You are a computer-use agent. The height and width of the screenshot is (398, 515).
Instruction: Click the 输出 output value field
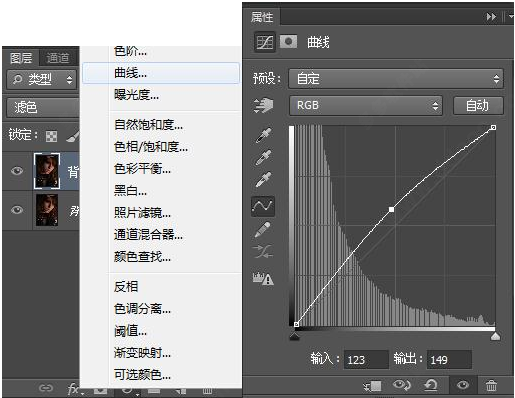pos(449,360)
